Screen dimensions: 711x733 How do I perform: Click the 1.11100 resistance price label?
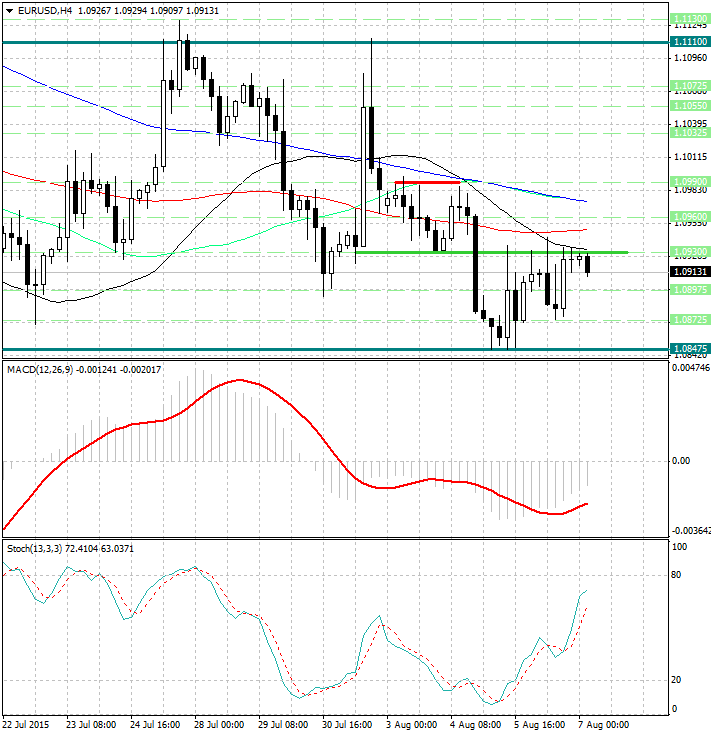(690, 42)
